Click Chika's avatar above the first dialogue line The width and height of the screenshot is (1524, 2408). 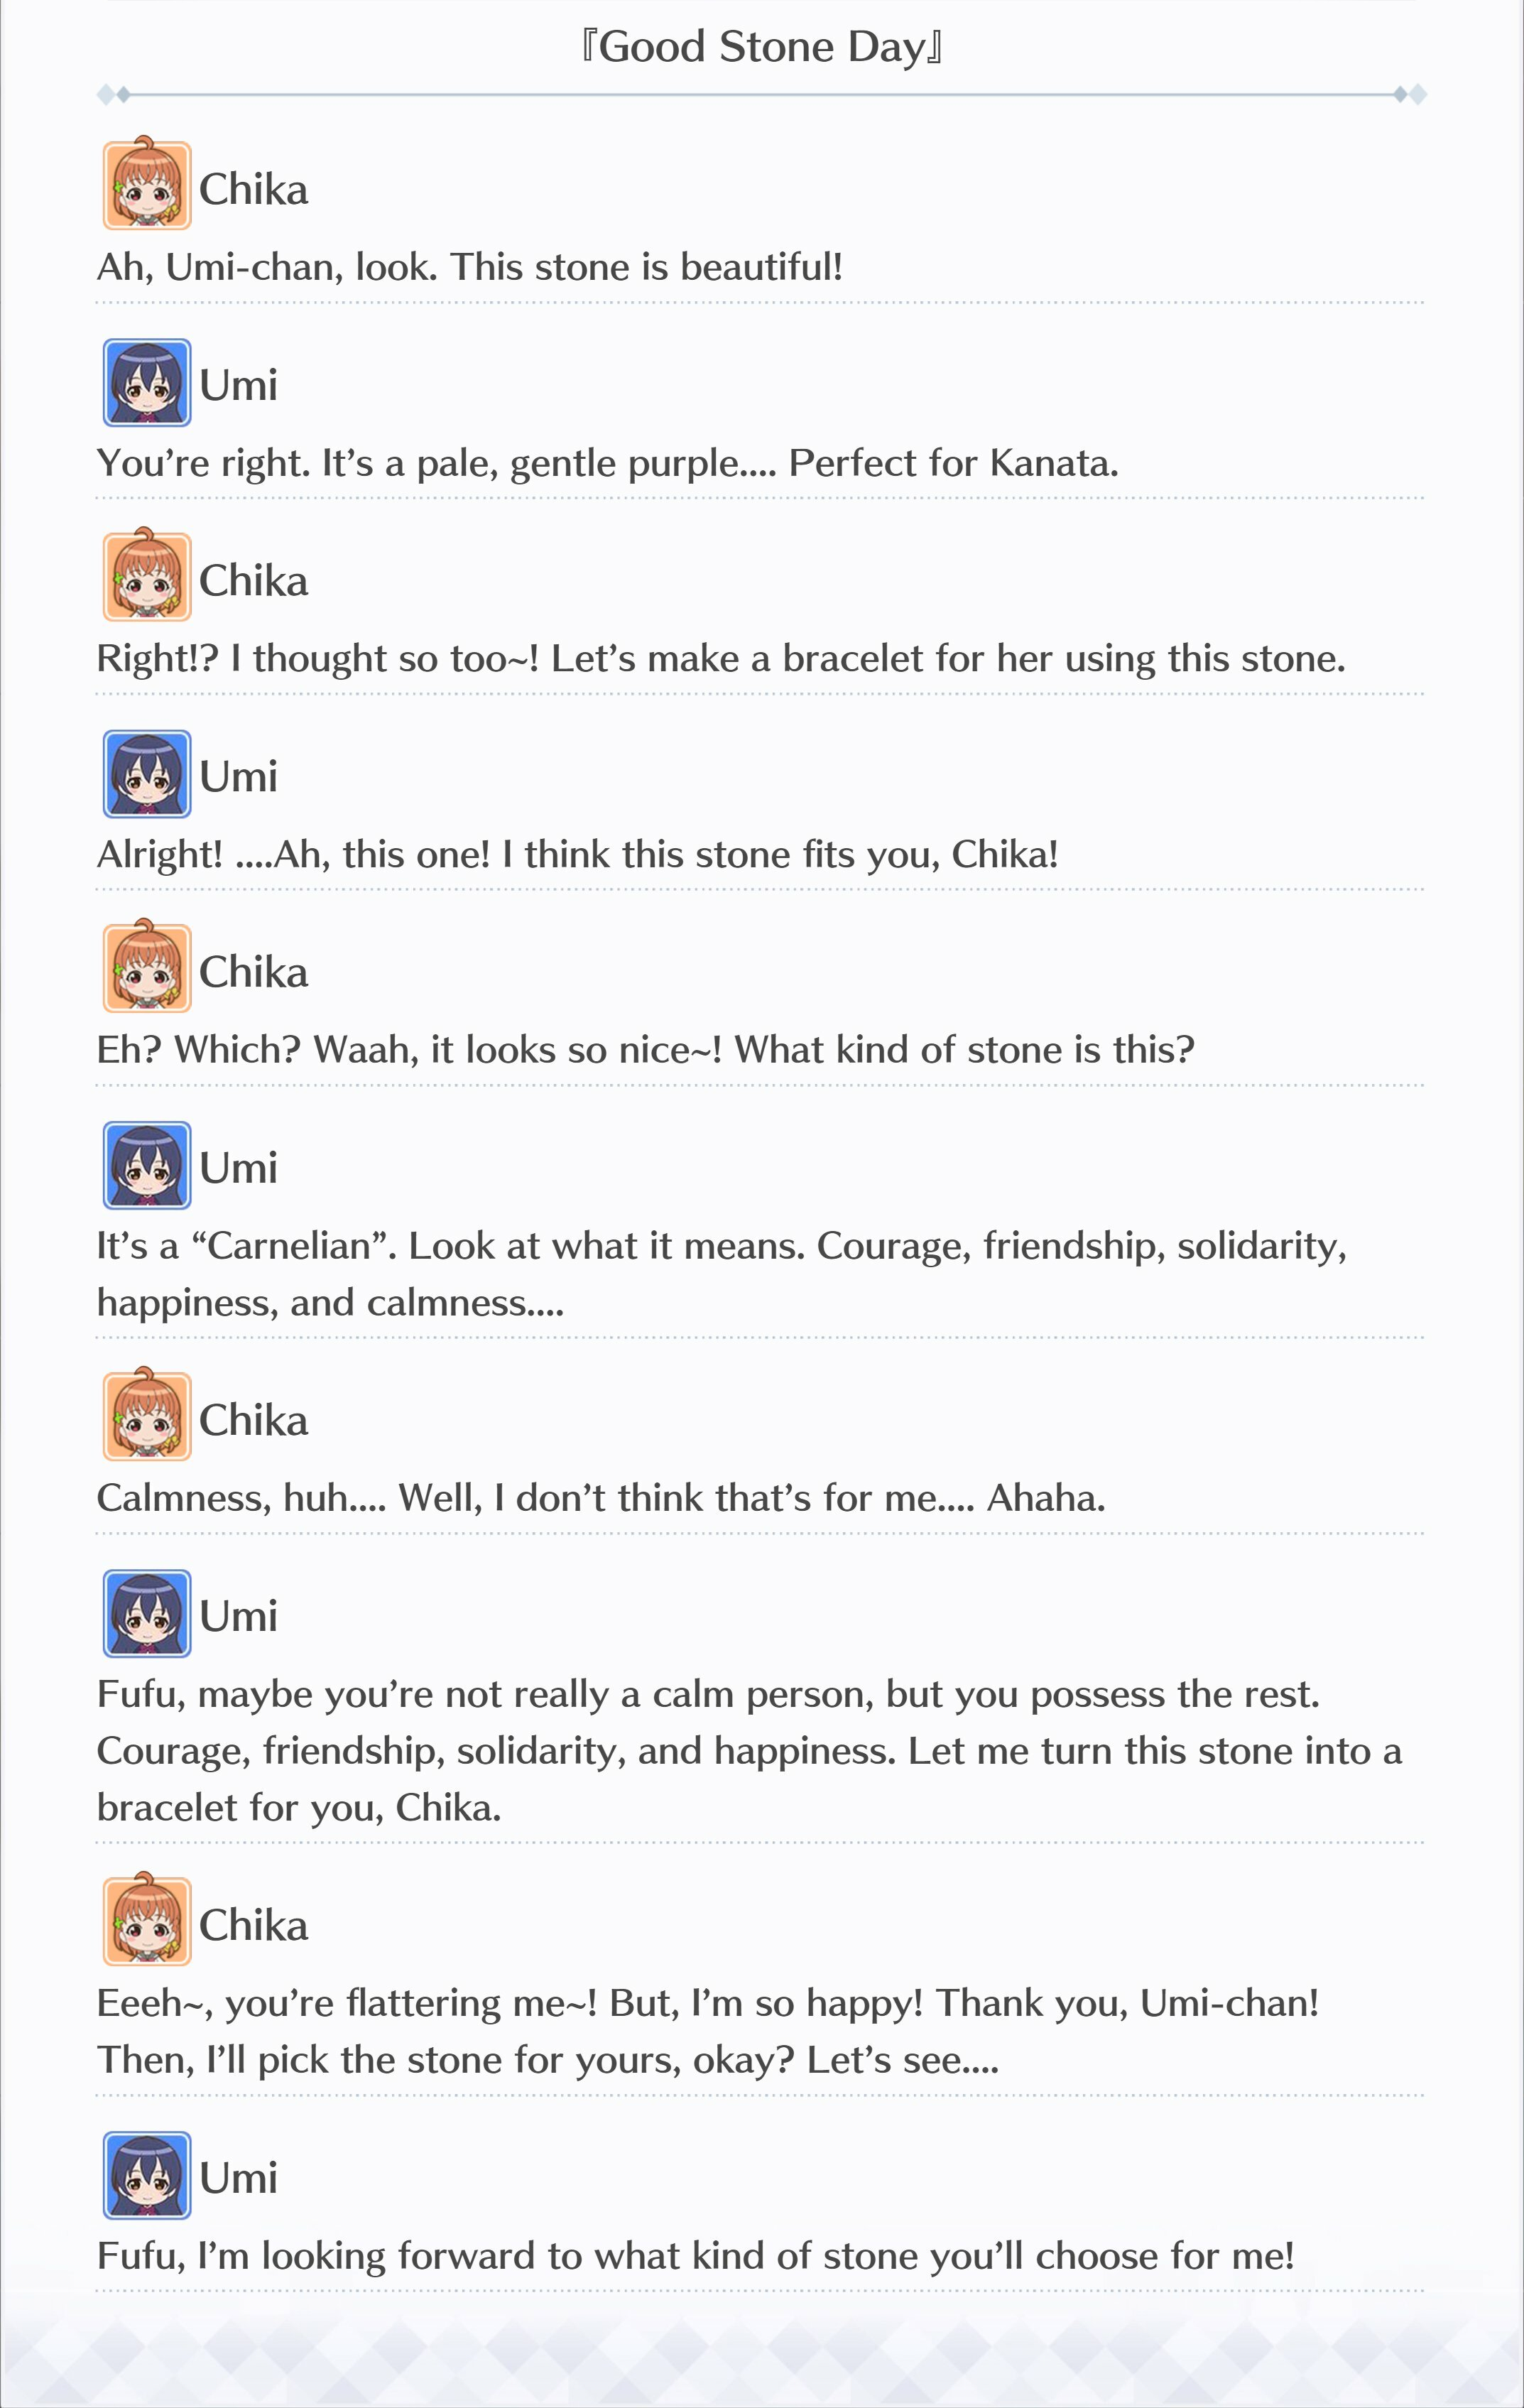[147, 184]
